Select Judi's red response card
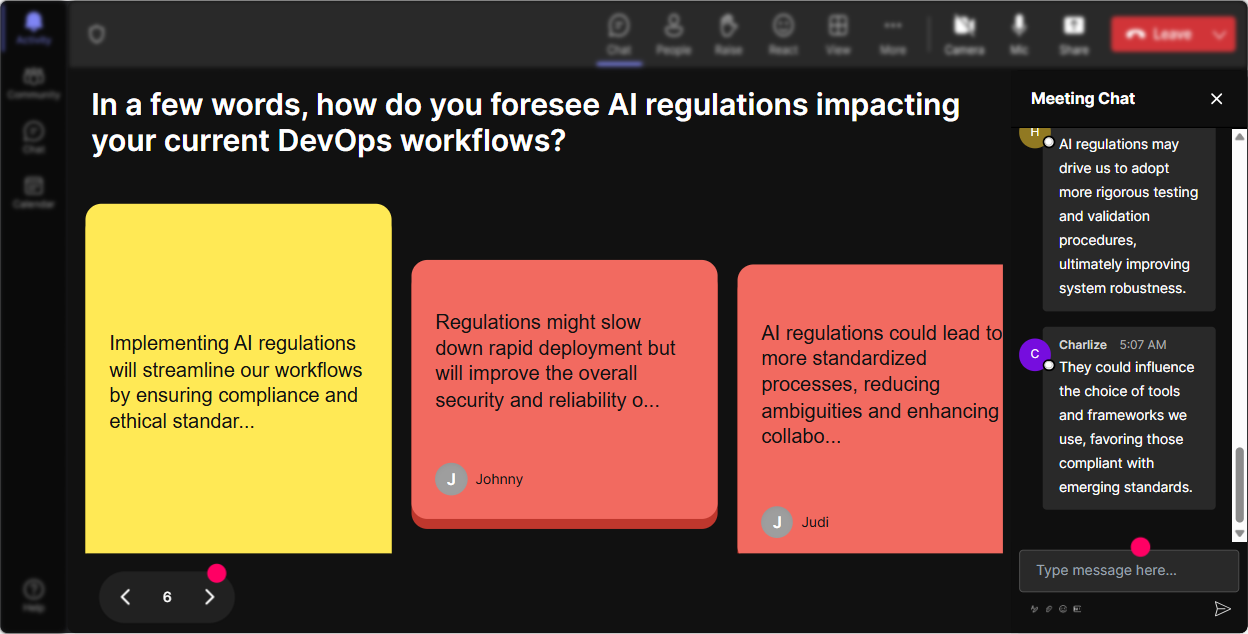 click(870, 409)
